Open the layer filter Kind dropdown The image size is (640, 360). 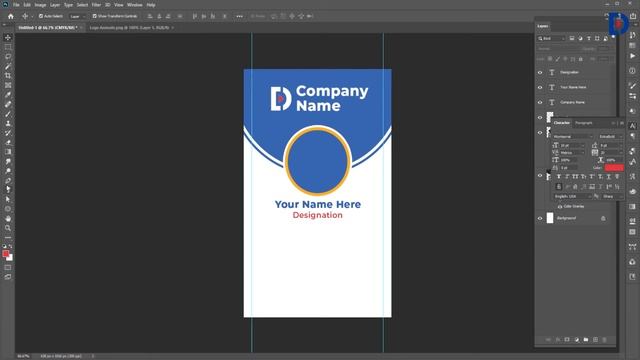point(551,38)
